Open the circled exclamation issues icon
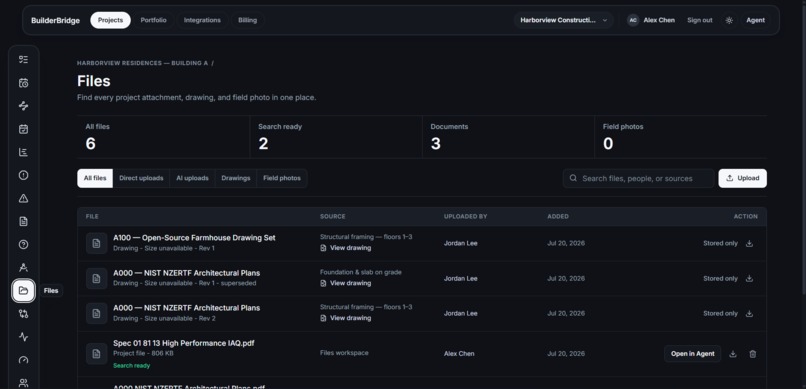The height and width of the screenshot is (389, 806). pos(23,175)
